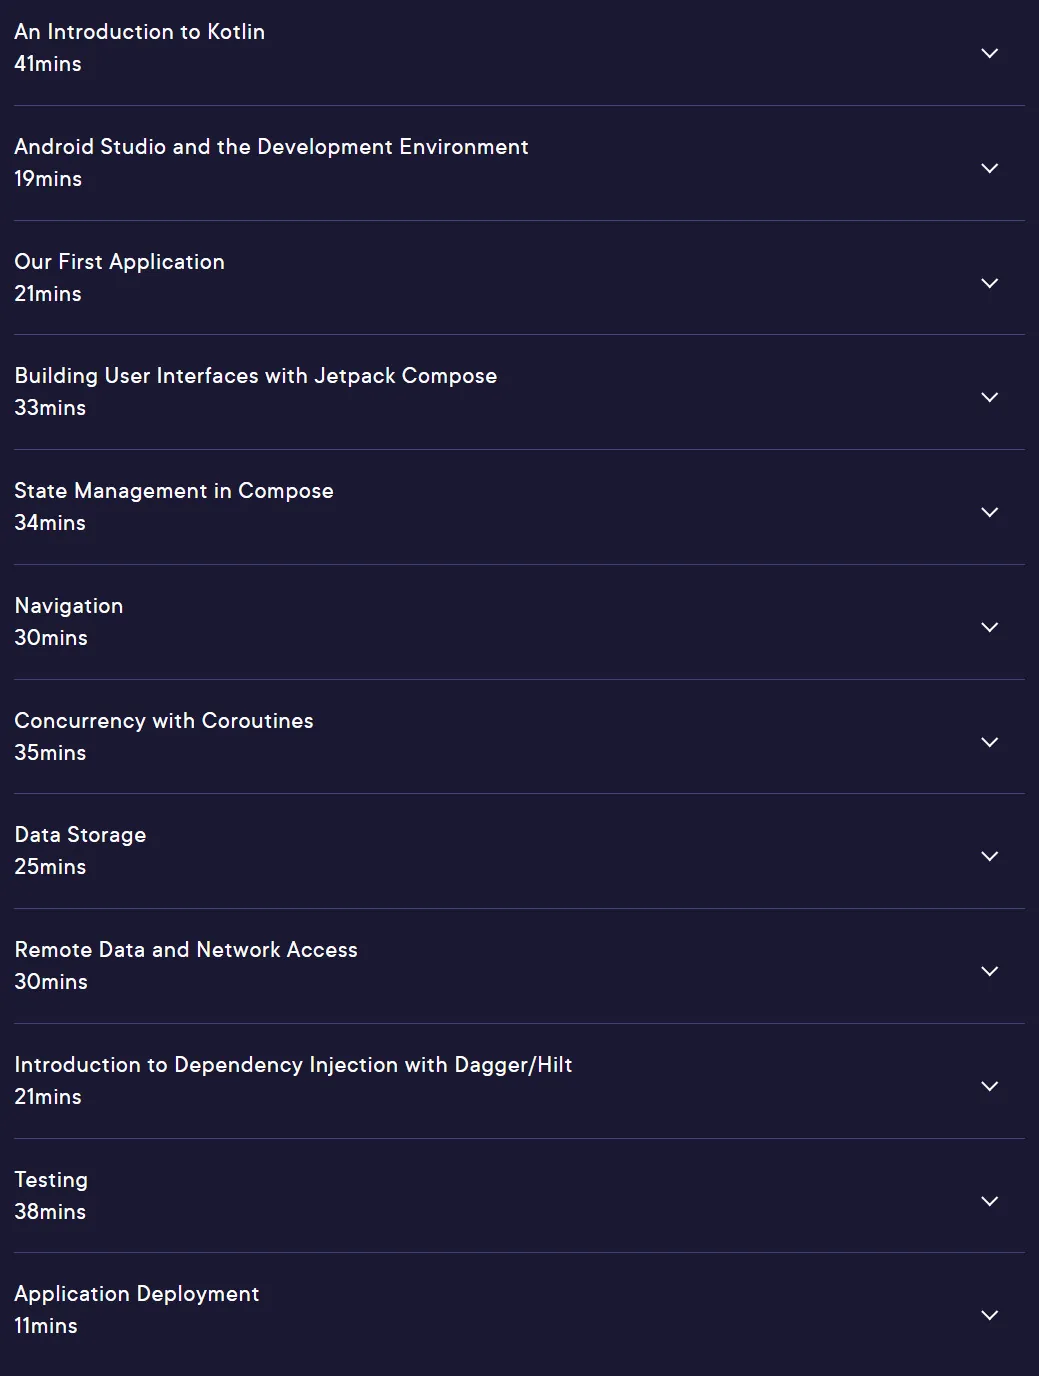1039x1376 pixels.
Task: Expand Concurrency with Coroutines chevron
Action: 989,742
